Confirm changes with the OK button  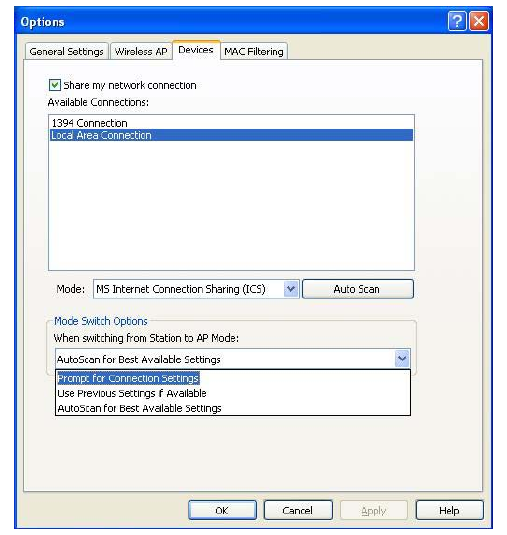(x=222, y=510)
